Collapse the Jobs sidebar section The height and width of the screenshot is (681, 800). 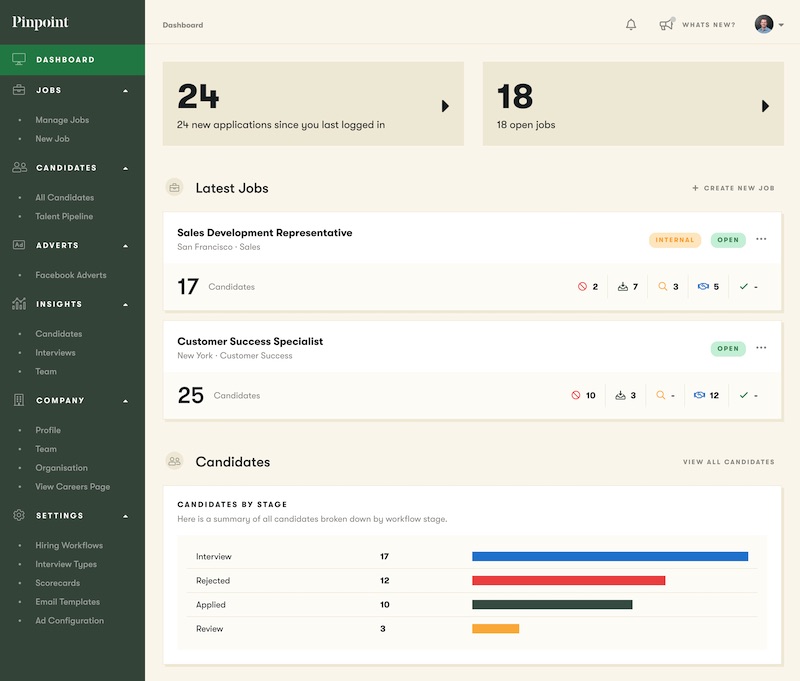(x=128, y=90)
